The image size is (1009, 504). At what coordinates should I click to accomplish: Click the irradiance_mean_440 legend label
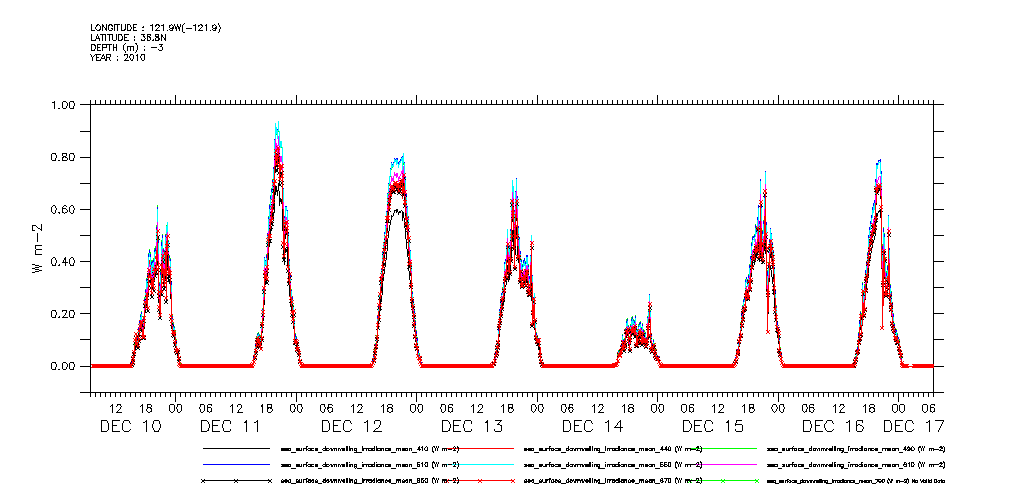pos(613,448)
